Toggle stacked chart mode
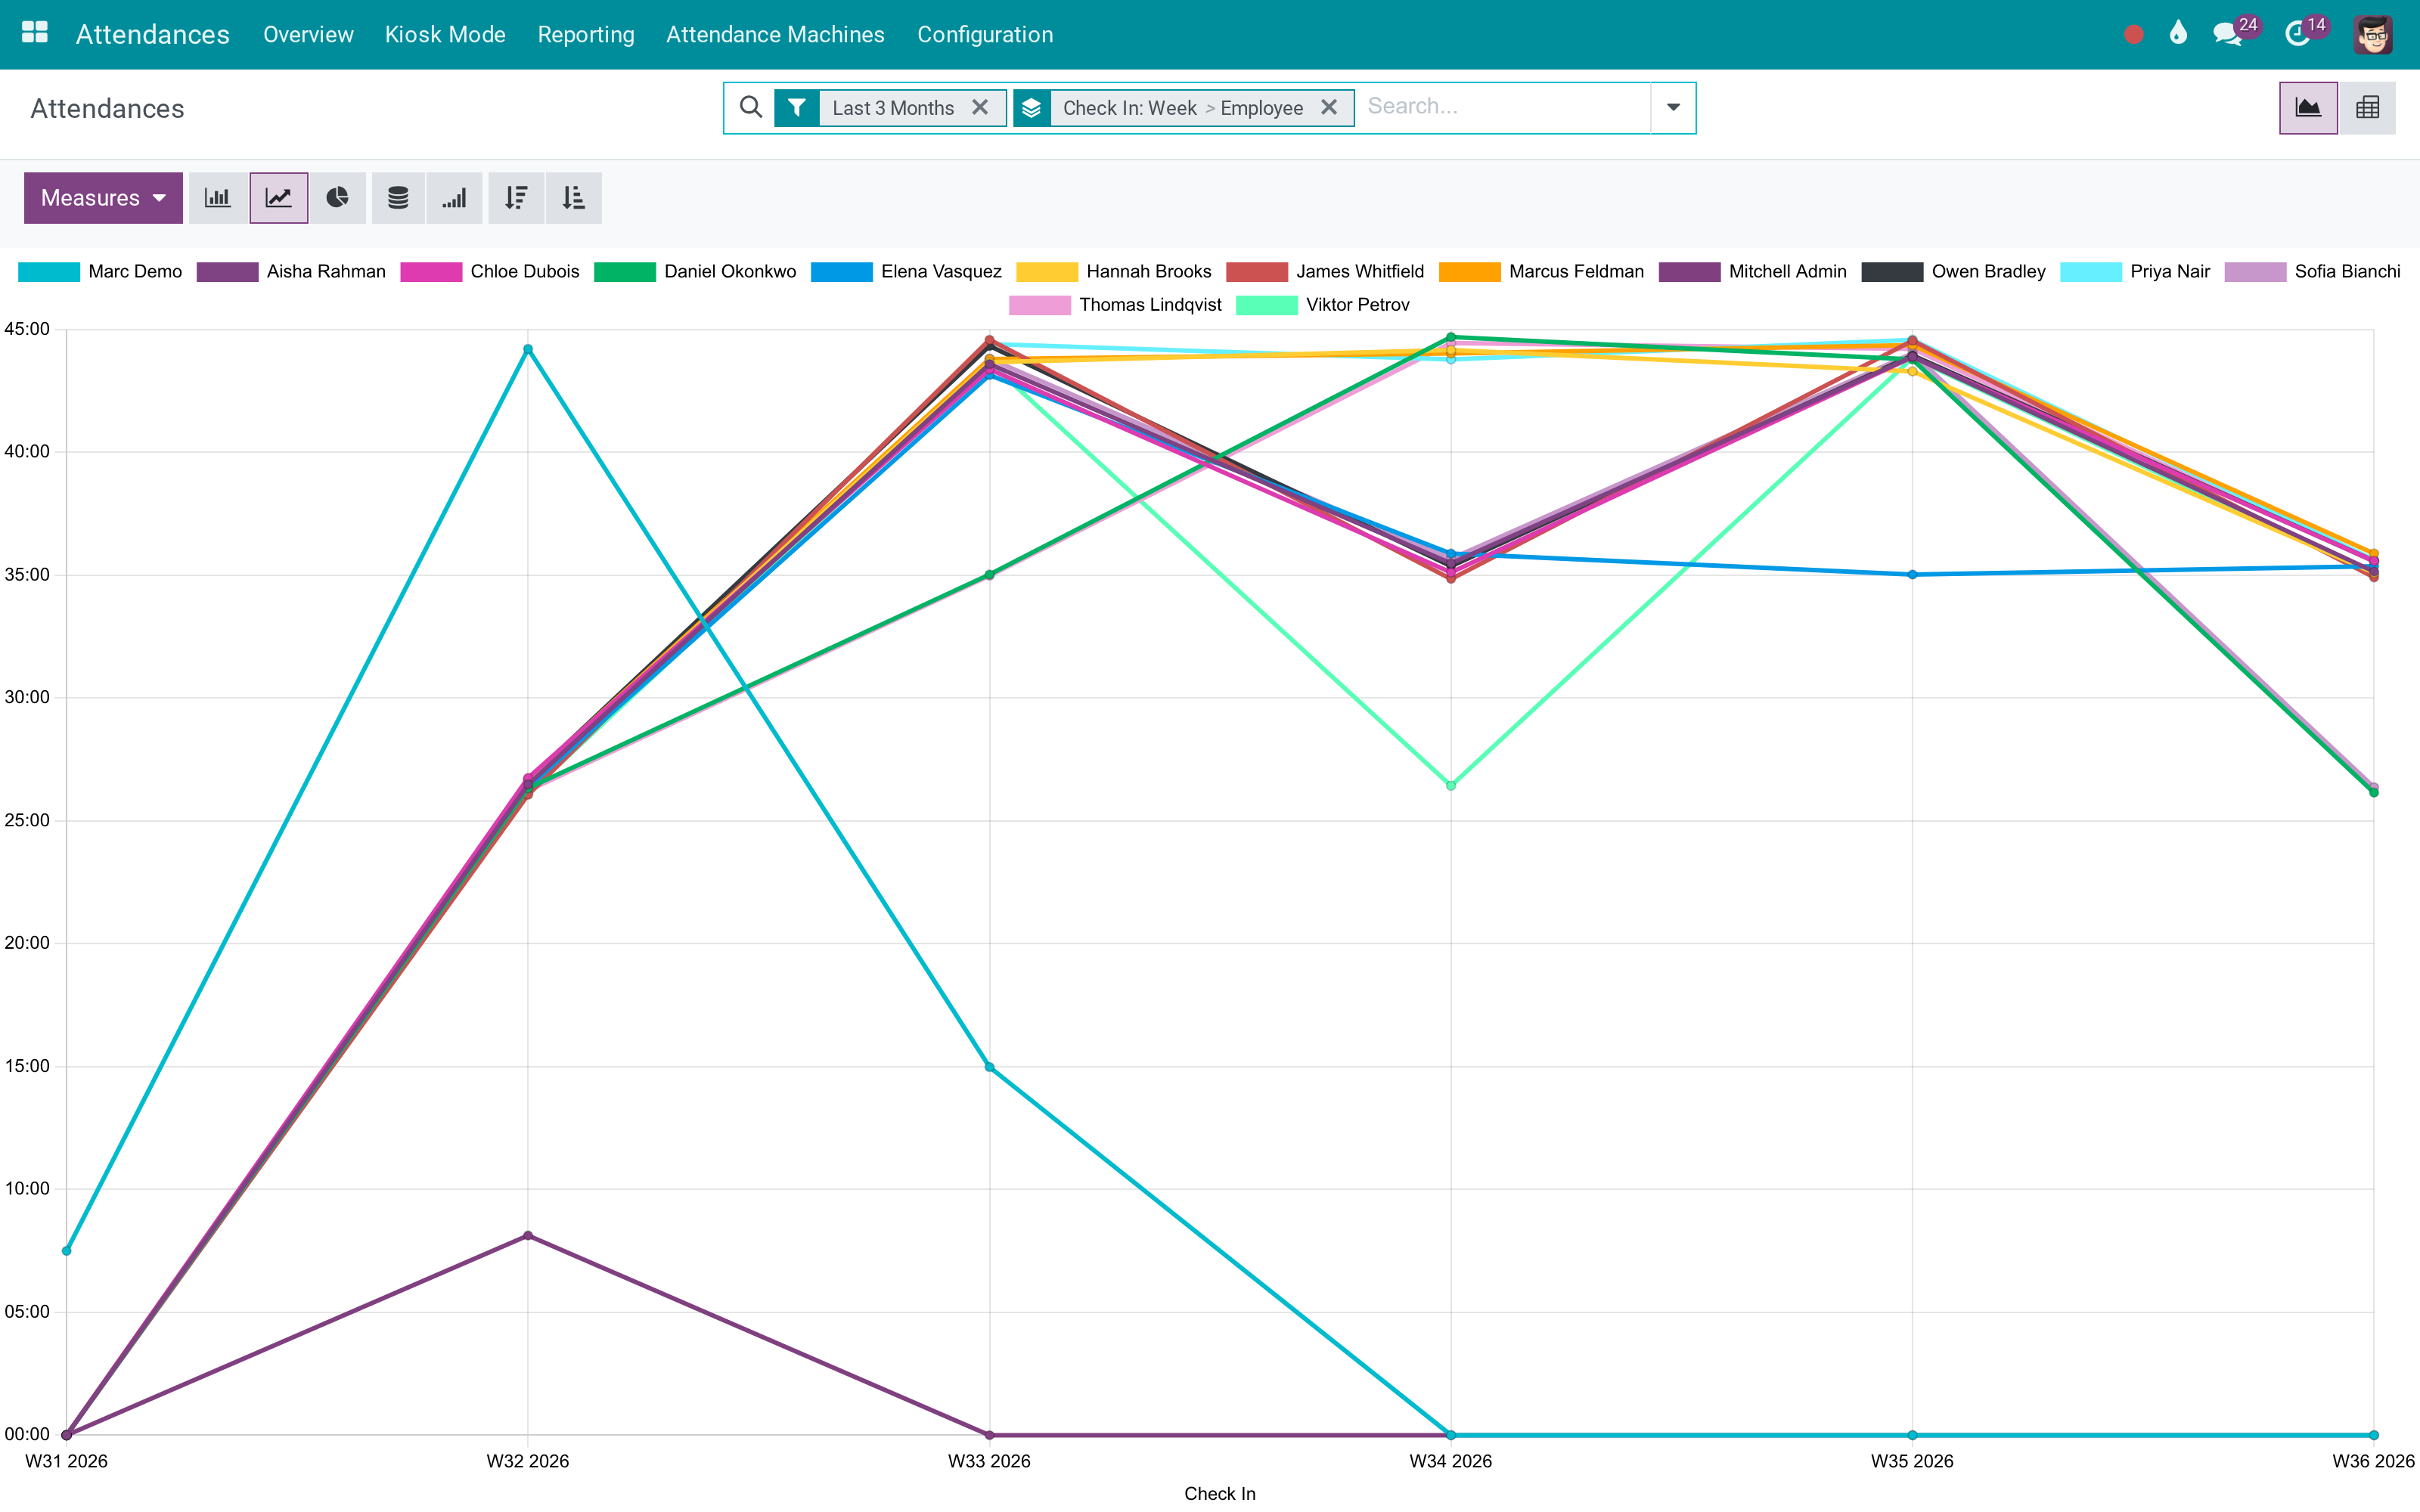The height and width of the screenshot is (1512, 2420). 398,198
